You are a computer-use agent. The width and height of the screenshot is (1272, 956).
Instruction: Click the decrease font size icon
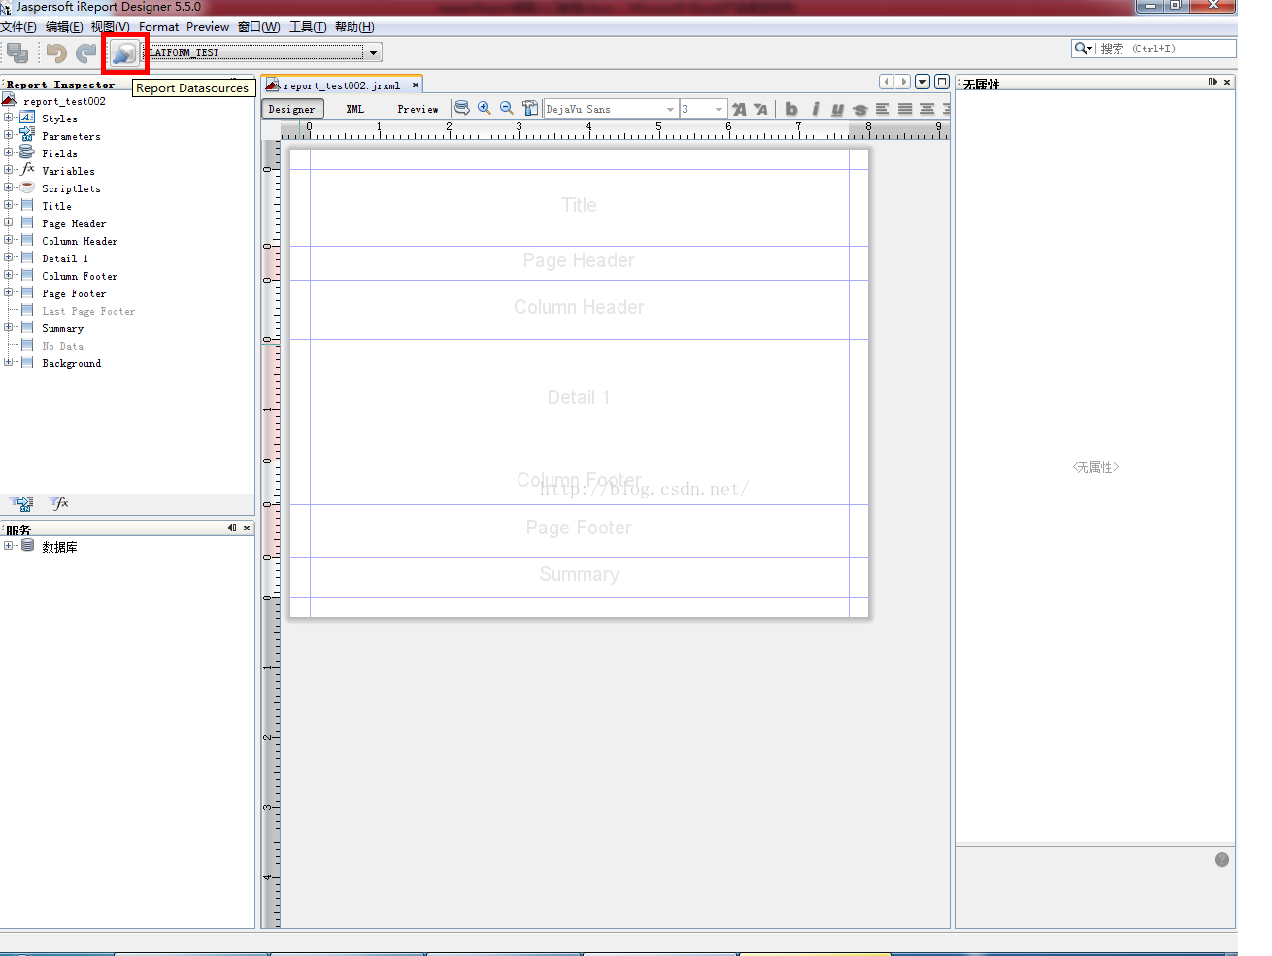[x=761, y=109]
